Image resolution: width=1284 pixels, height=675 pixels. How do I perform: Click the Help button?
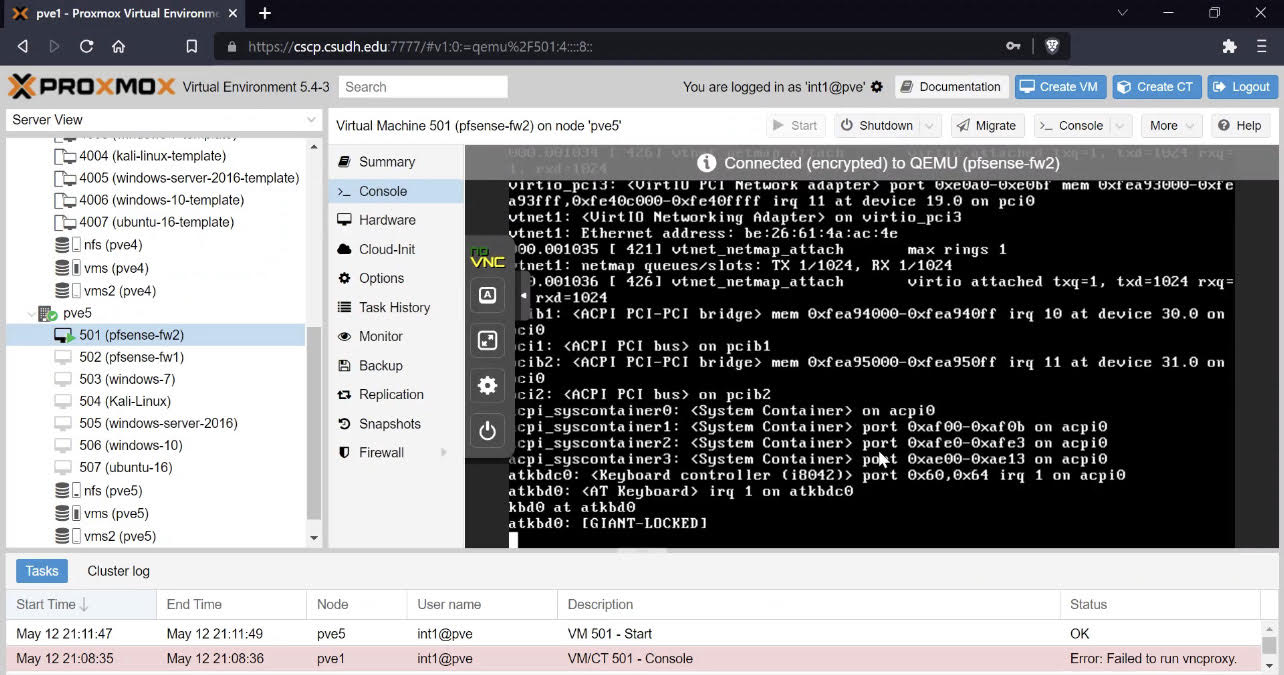pyautogui.click(x=1239, y=126)
